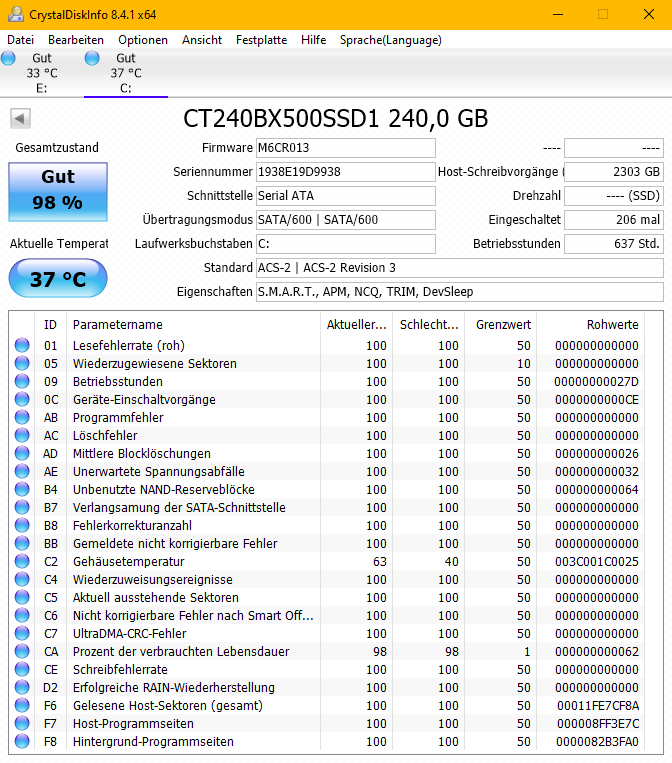Screen dimensions: 672x763
Task: Go to previous disk with left arrow
Action: click(x=20, y=118)
